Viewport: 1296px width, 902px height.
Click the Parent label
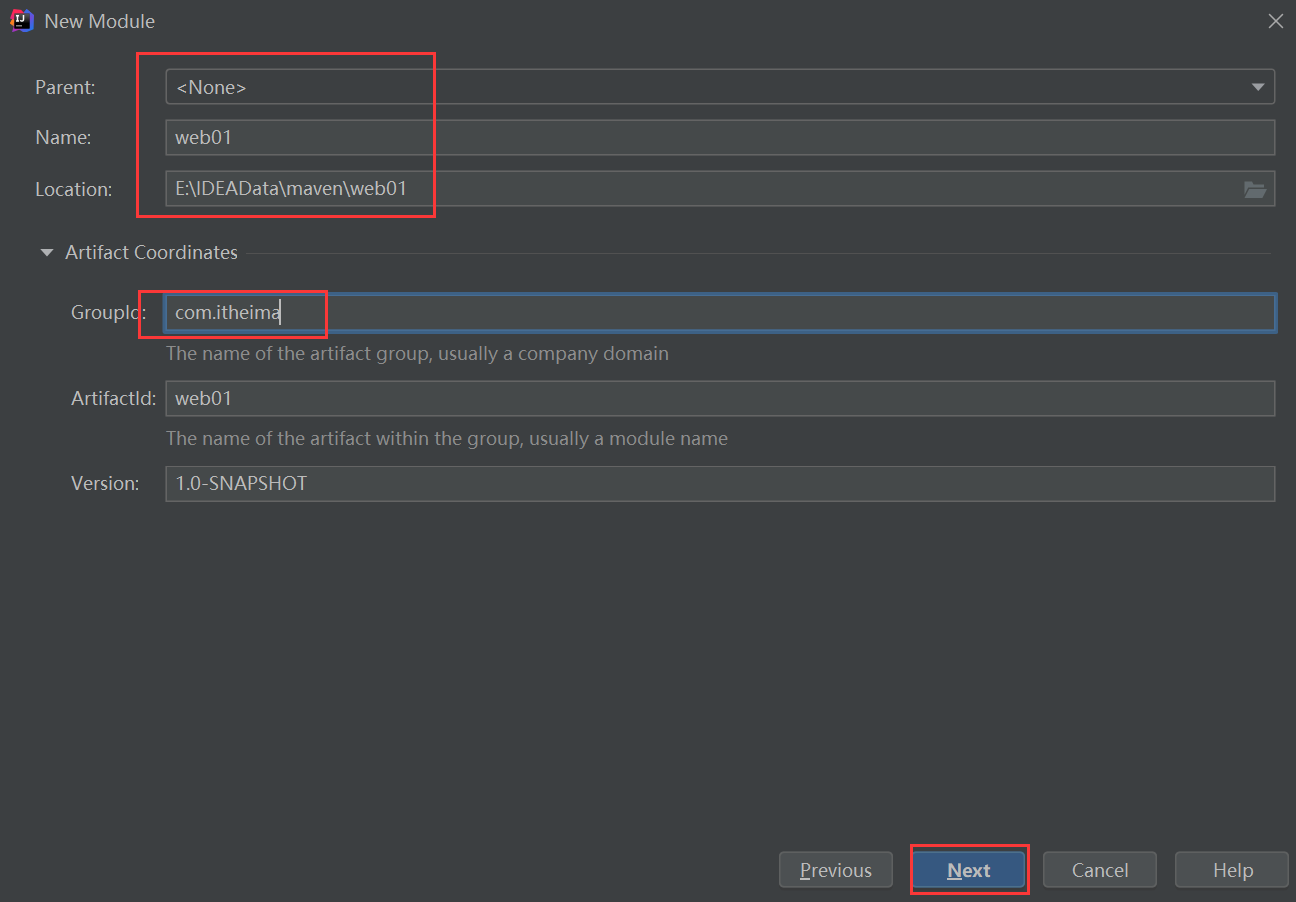click(66, 88)
